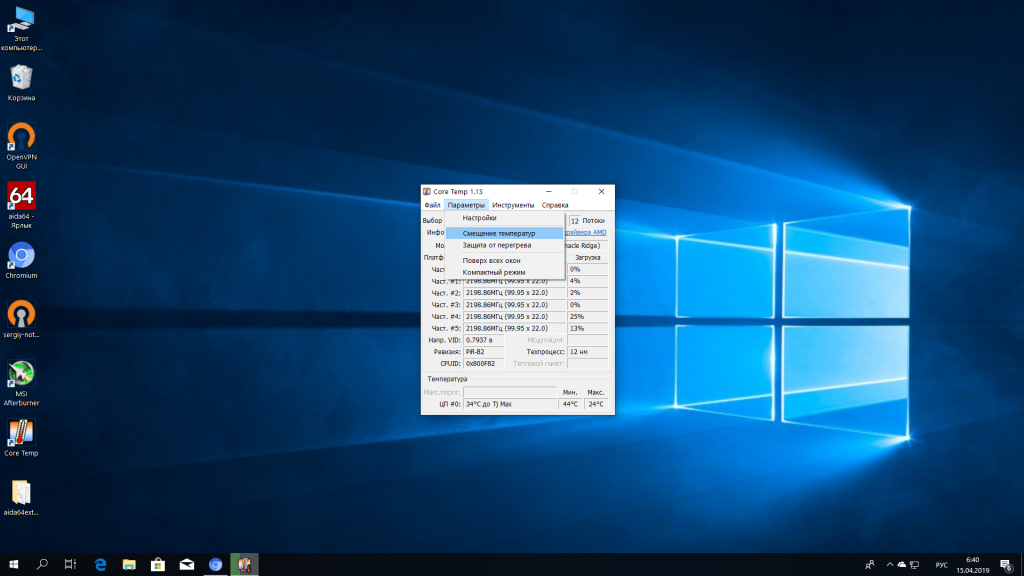Open the aida64ext archive folder icon
The height and width of the screenshot is (576, 1024).
[x=21, y=493]
